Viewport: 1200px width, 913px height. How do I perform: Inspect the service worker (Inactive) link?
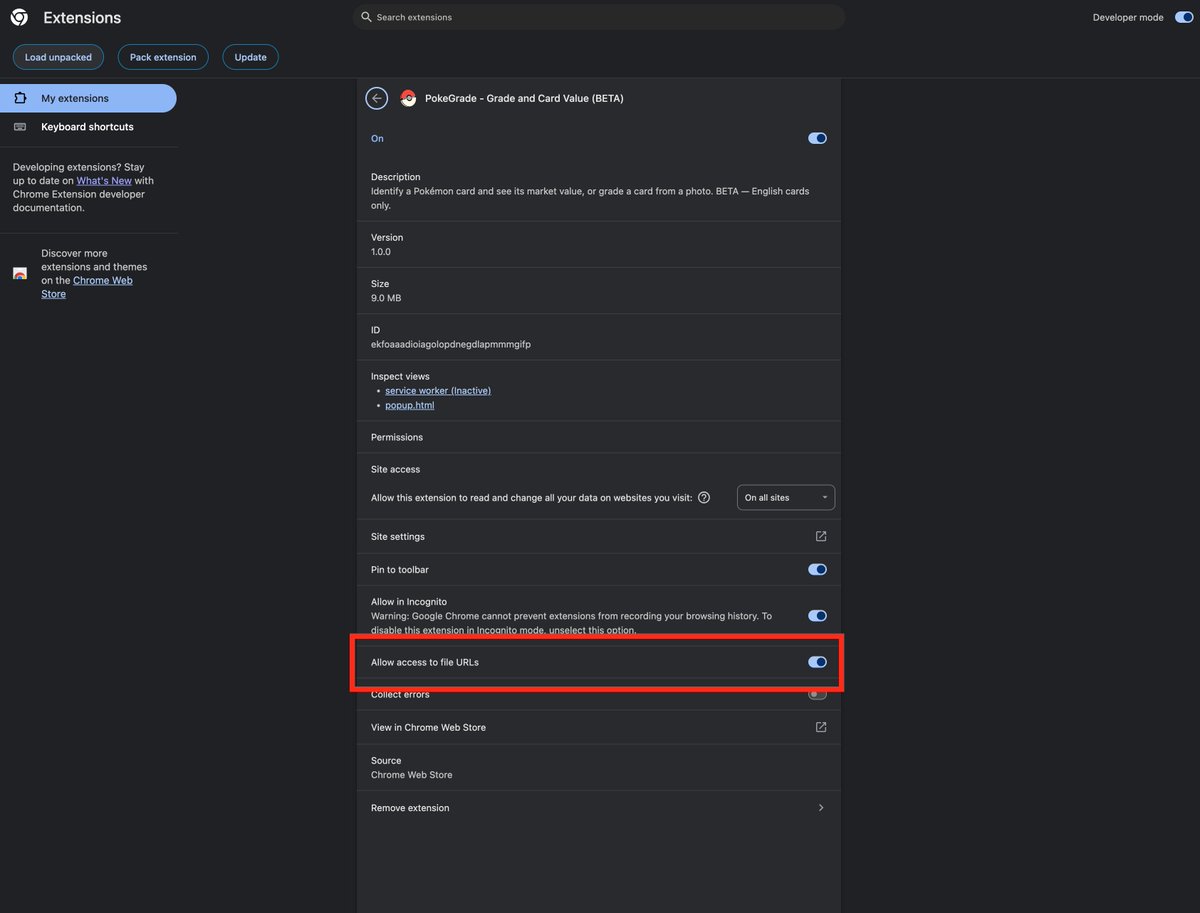pos(438,390)
